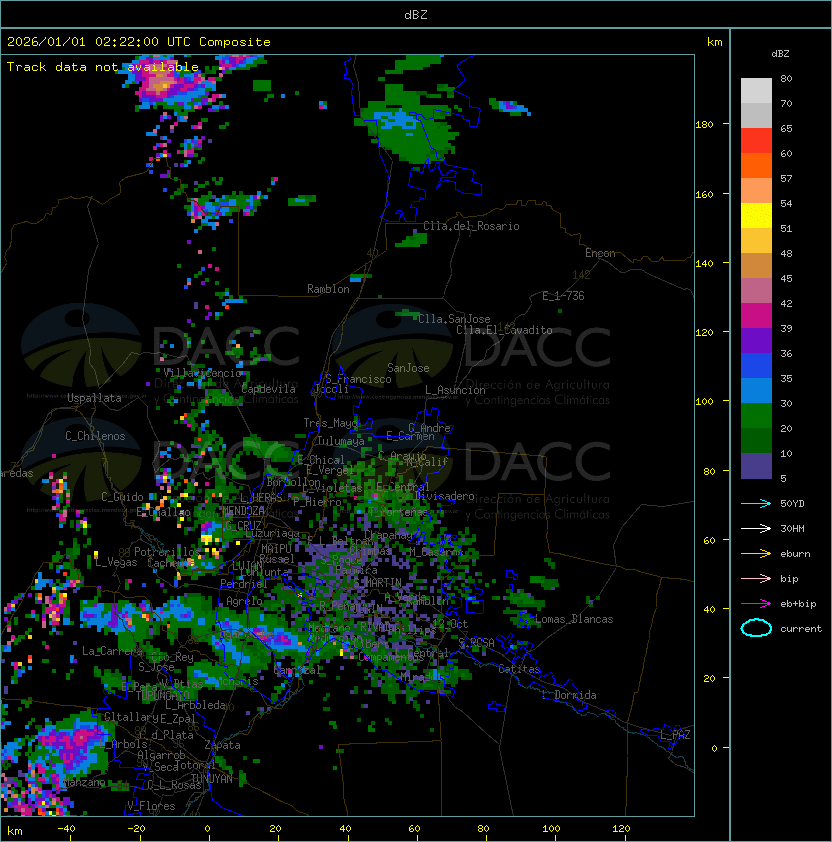Click the L_Asuncion map label
This screenshot has height=842, width=832.
pyautogui.click(x=455, y=390)
